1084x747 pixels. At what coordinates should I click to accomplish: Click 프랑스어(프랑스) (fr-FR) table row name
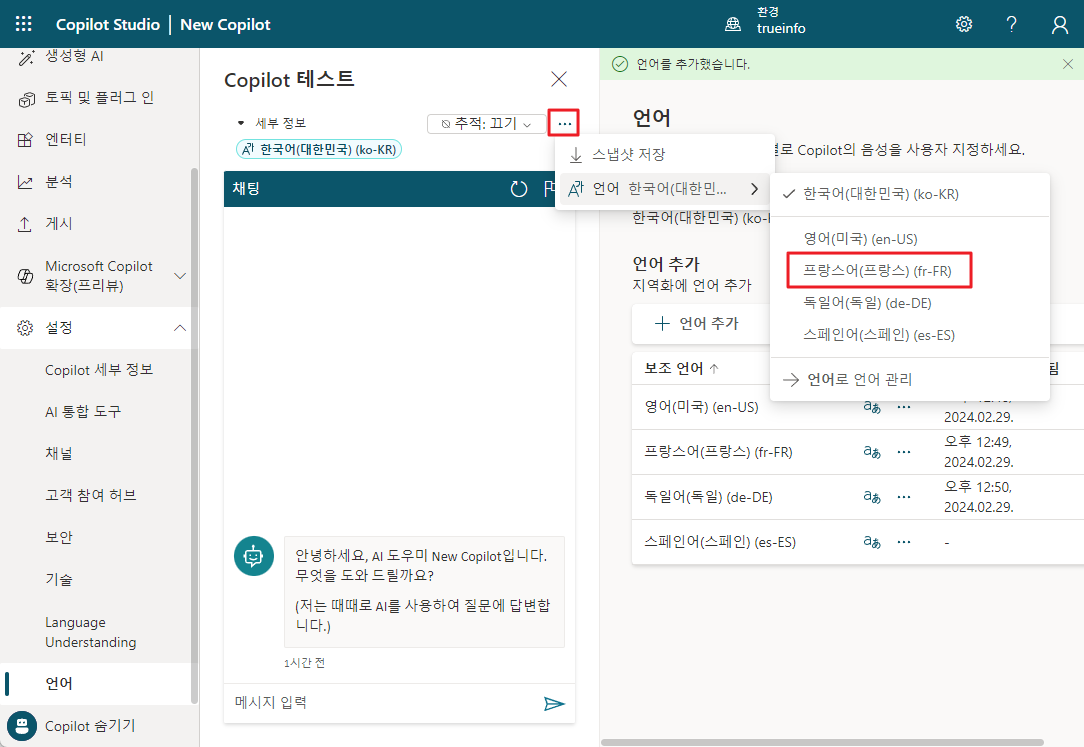[x=718, y=452]
